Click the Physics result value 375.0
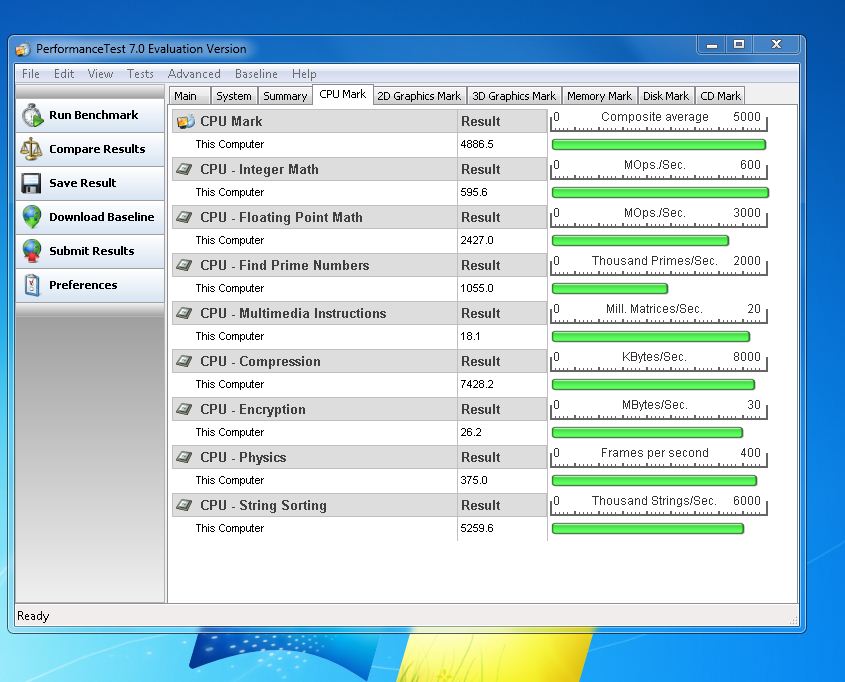 474,480
